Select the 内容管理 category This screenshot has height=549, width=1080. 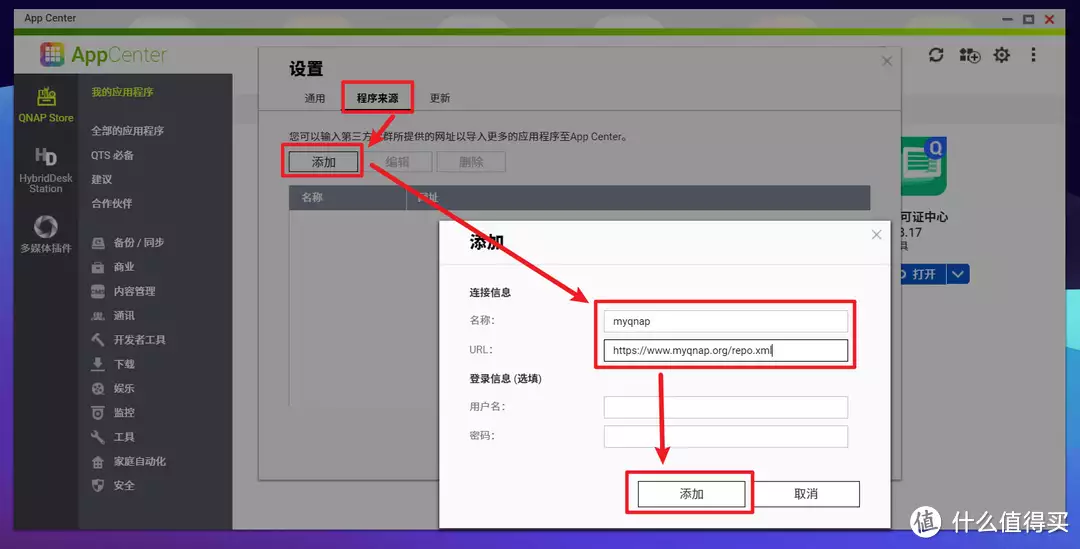pyautogui.click(x=123, y=291)
